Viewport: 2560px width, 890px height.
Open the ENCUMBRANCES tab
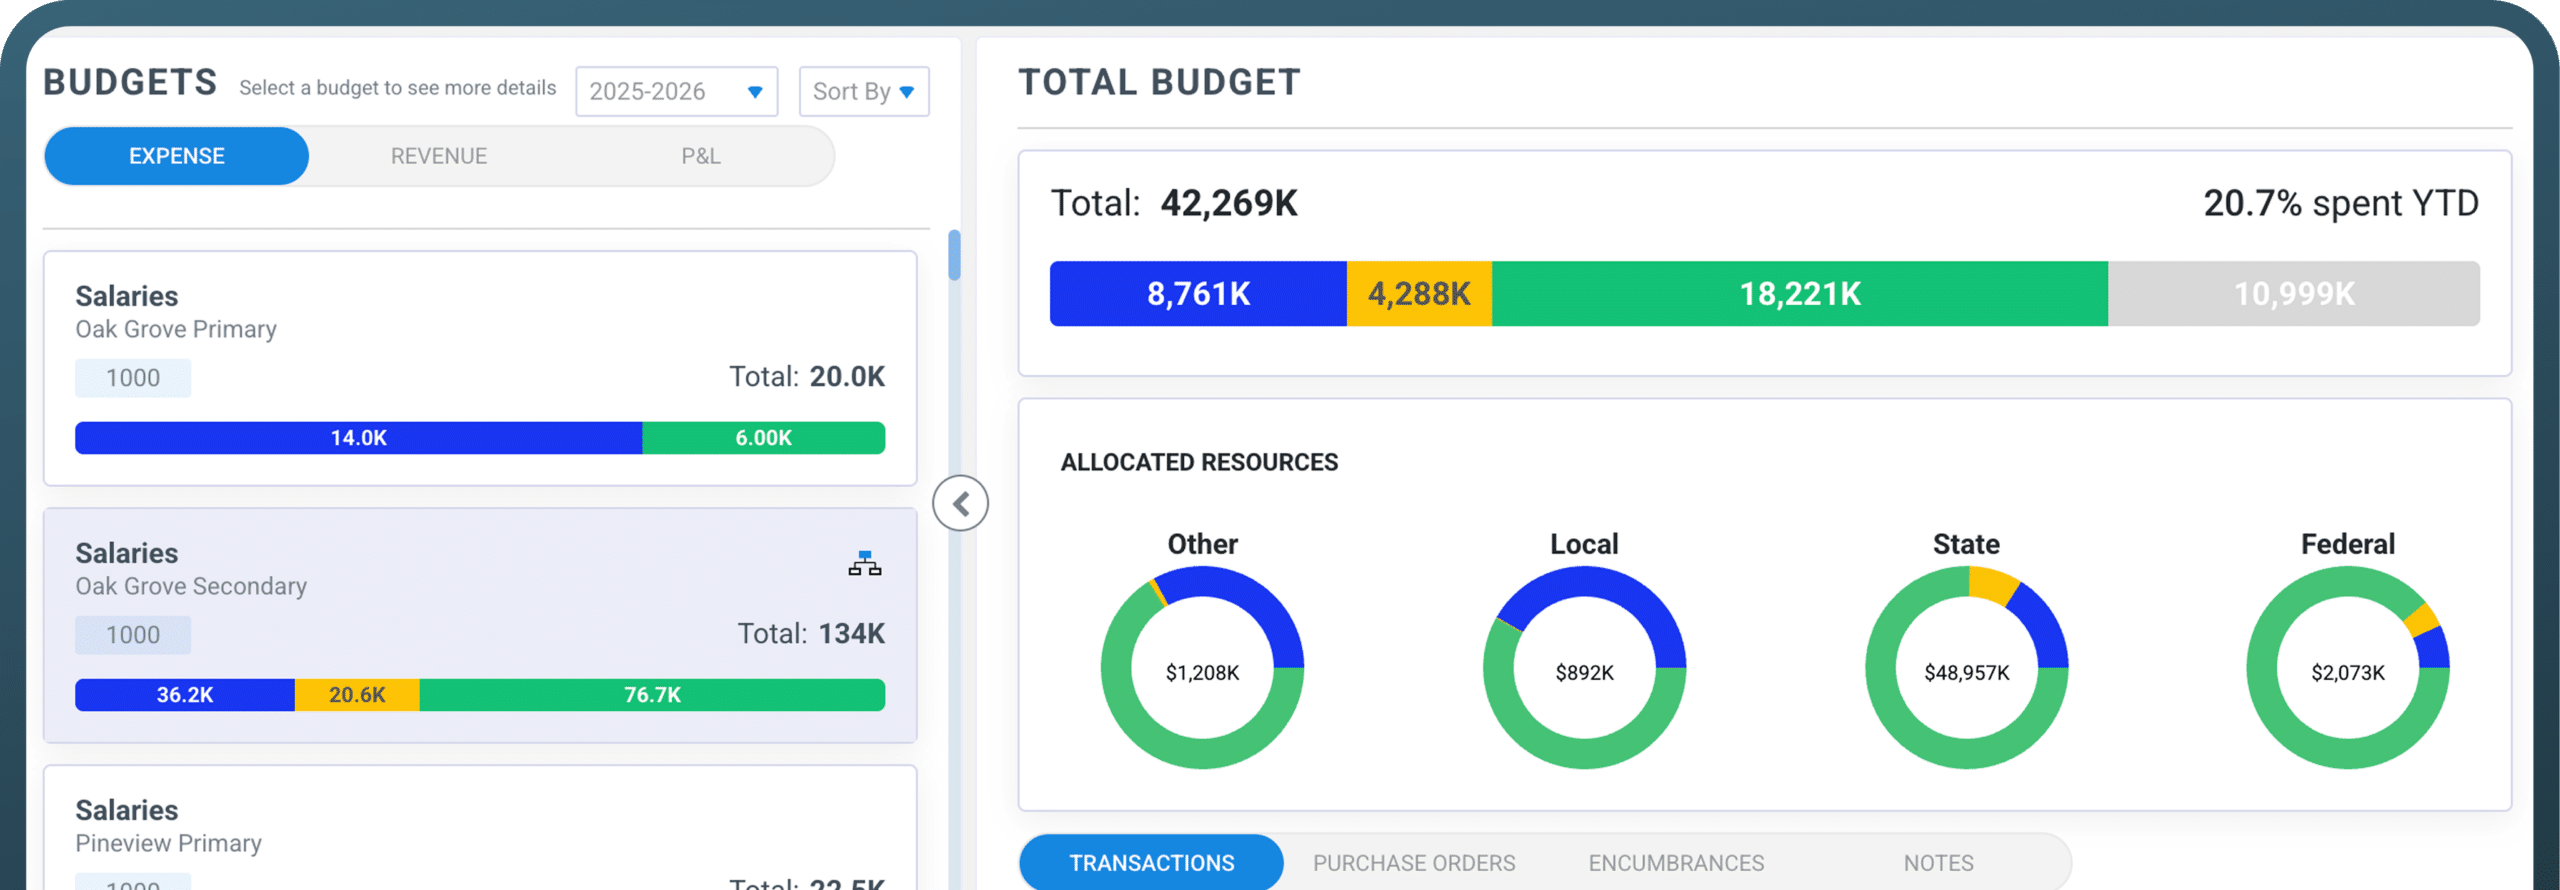click(1676, 862)
